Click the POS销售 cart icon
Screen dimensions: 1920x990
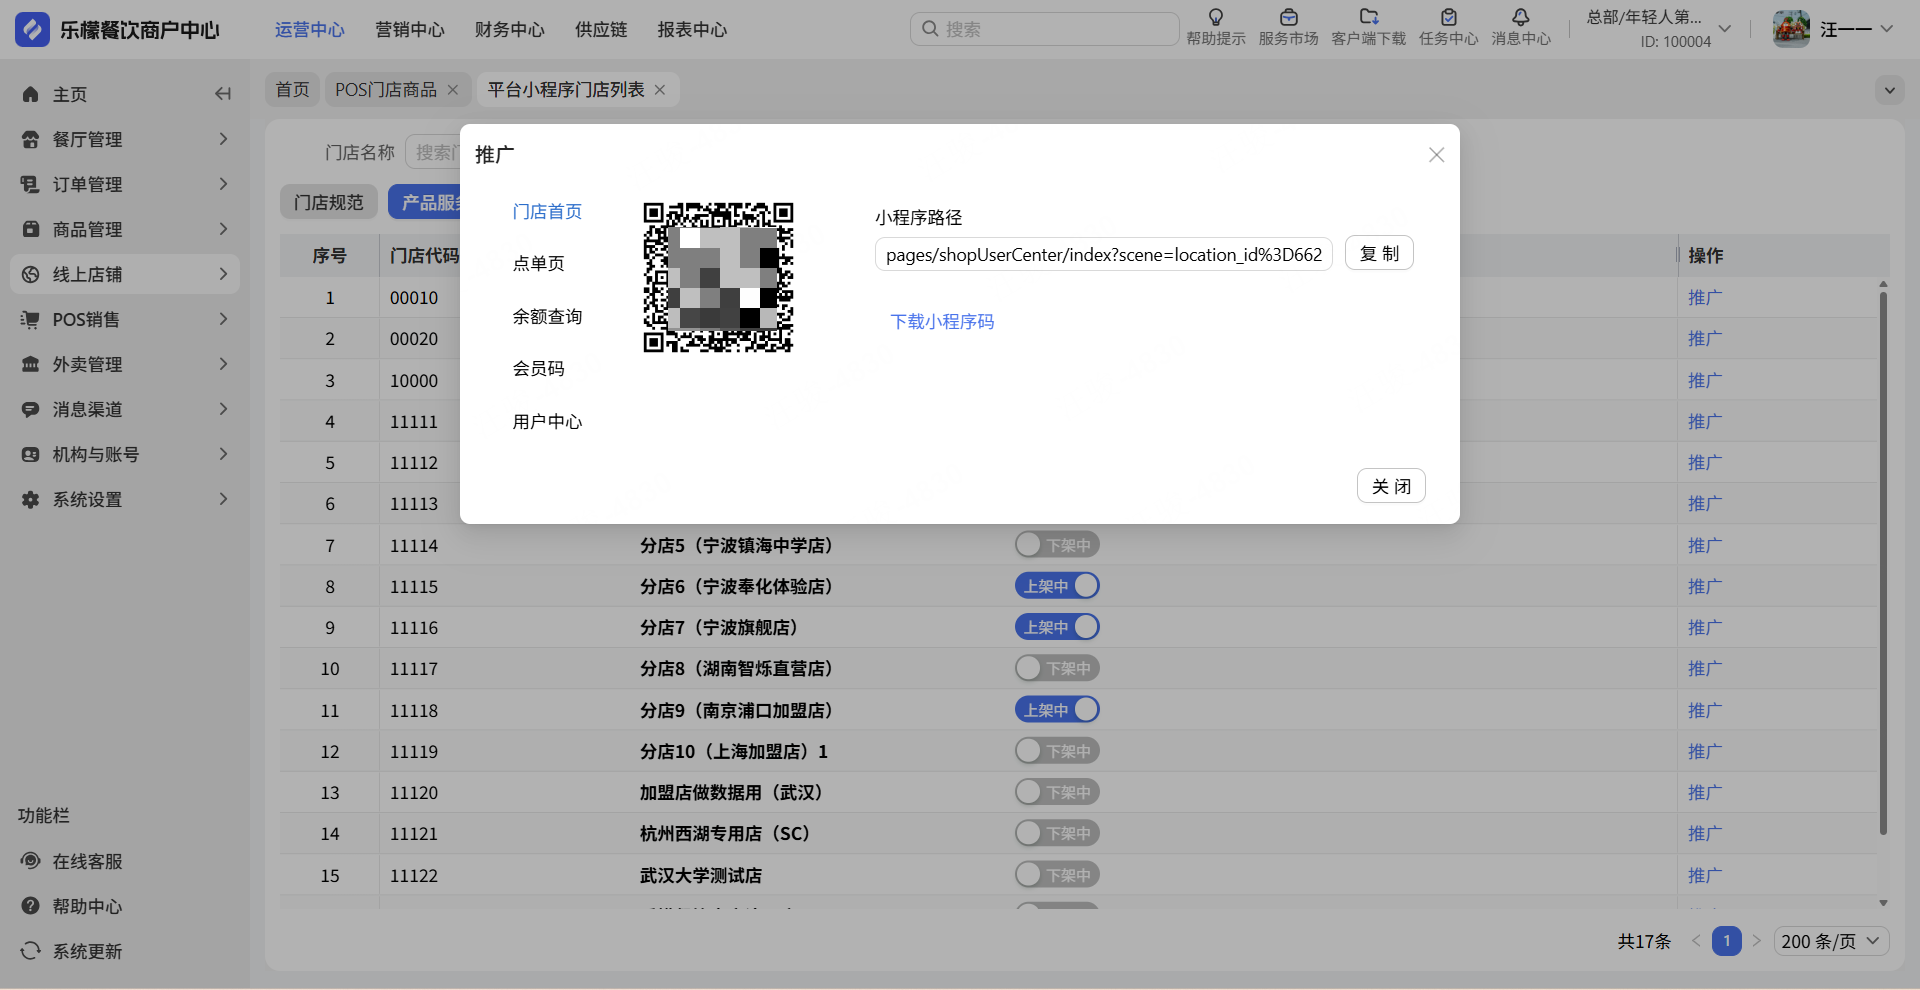click(31, 319)
